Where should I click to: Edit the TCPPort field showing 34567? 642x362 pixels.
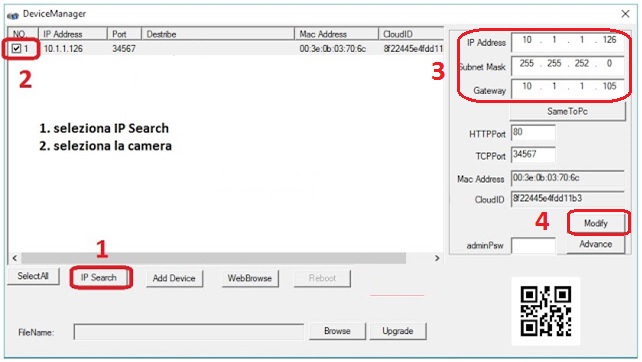(533, 155)
